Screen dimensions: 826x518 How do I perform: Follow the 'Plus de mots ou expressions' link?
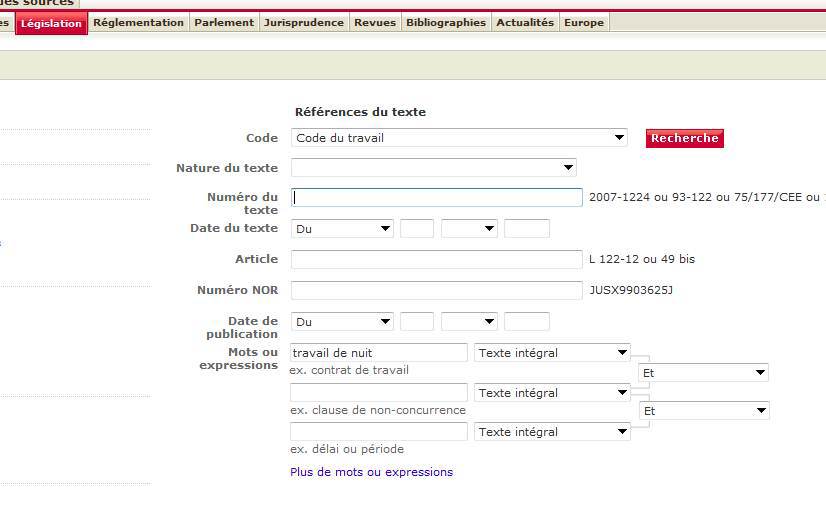(x=371, y=472)
